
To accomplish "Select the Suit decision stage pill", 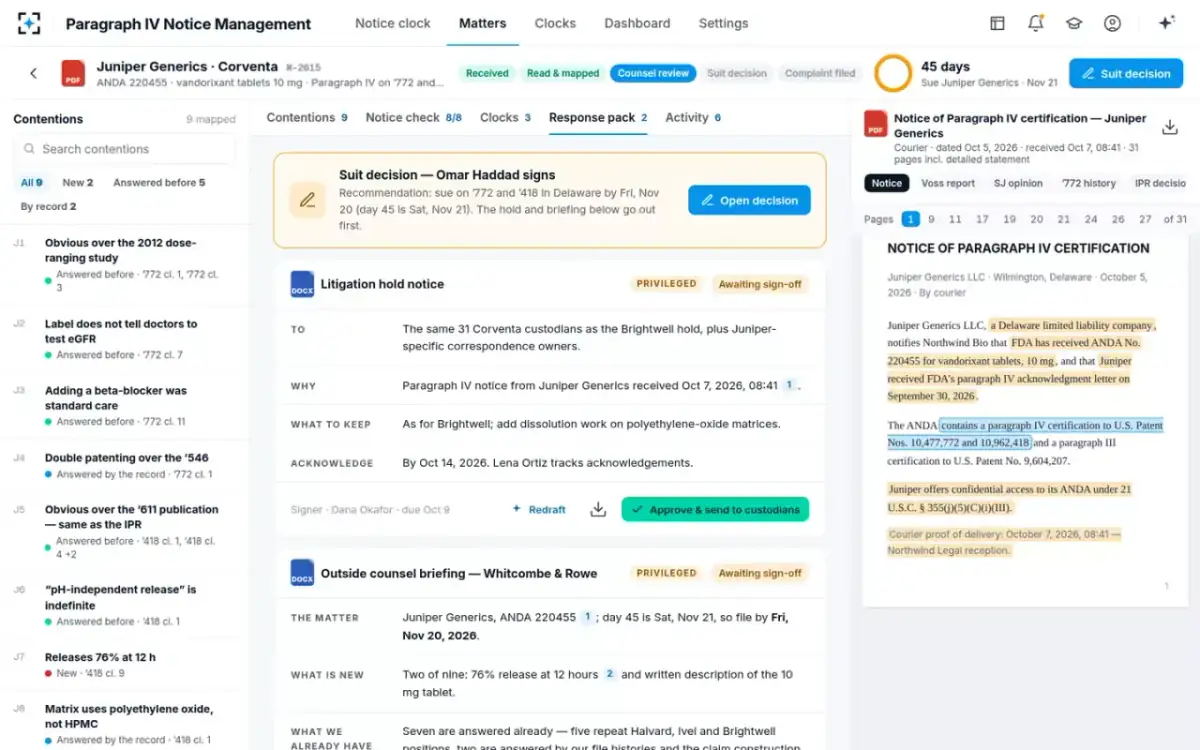I will coord(737,73).
